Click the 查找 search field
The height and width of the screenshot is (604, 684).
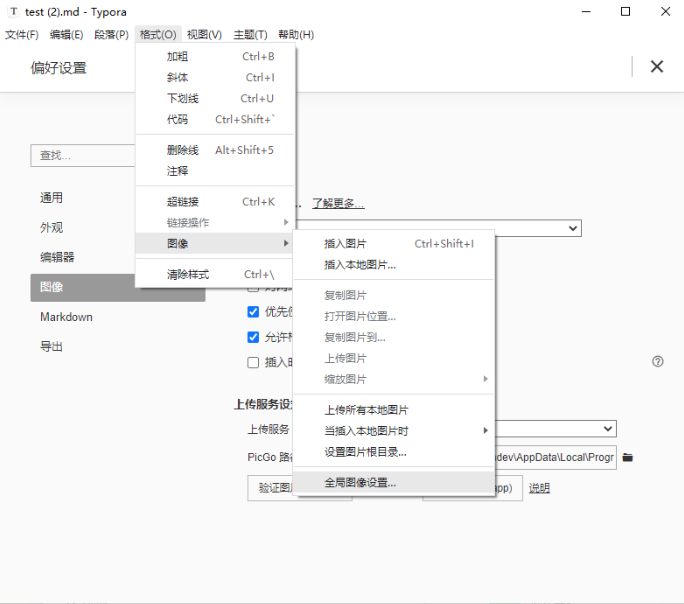tap(83, 155)
